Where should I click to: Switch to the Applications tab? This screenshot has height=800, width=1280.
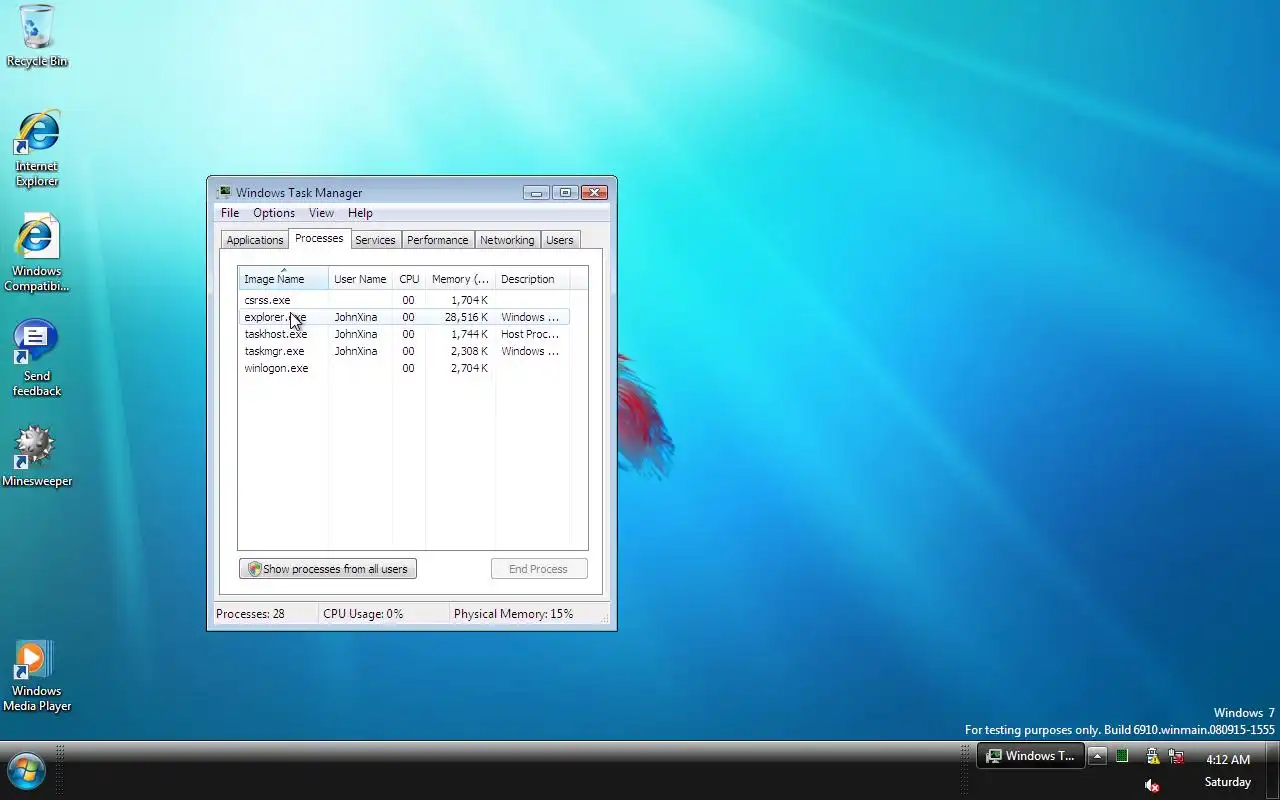(x=255, y=240)
